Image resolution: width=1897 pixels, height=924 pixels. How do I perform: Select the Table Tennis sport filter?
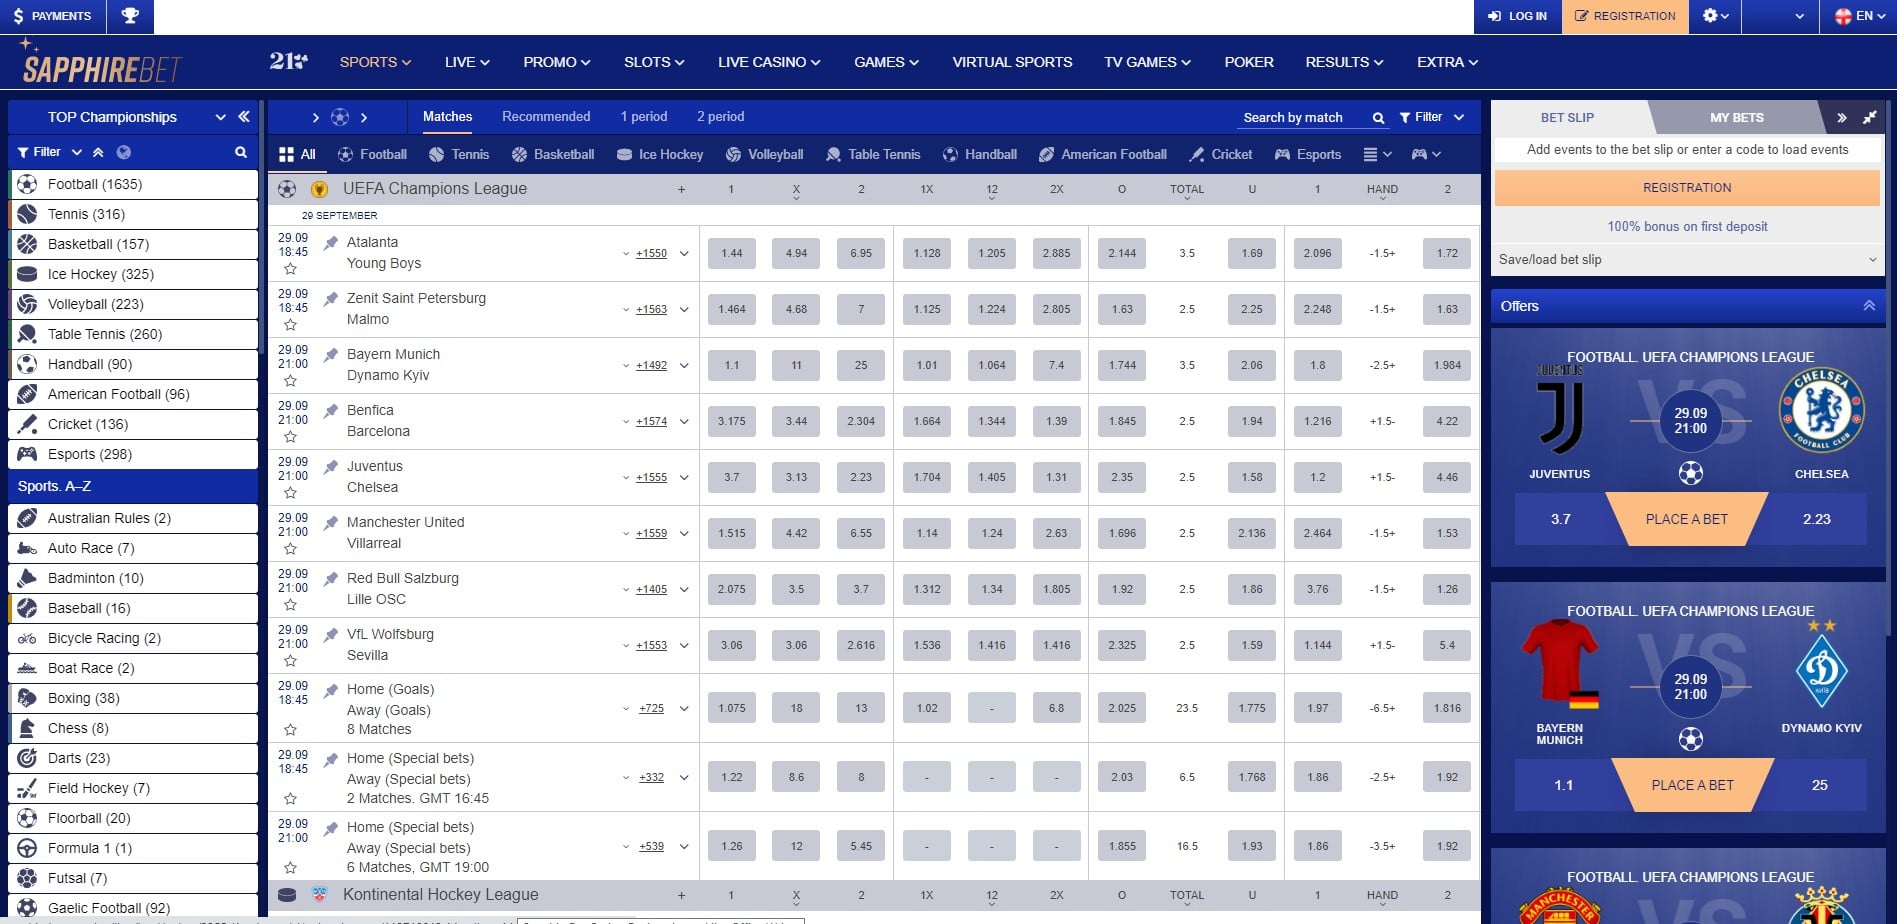(x=873, y=154)
